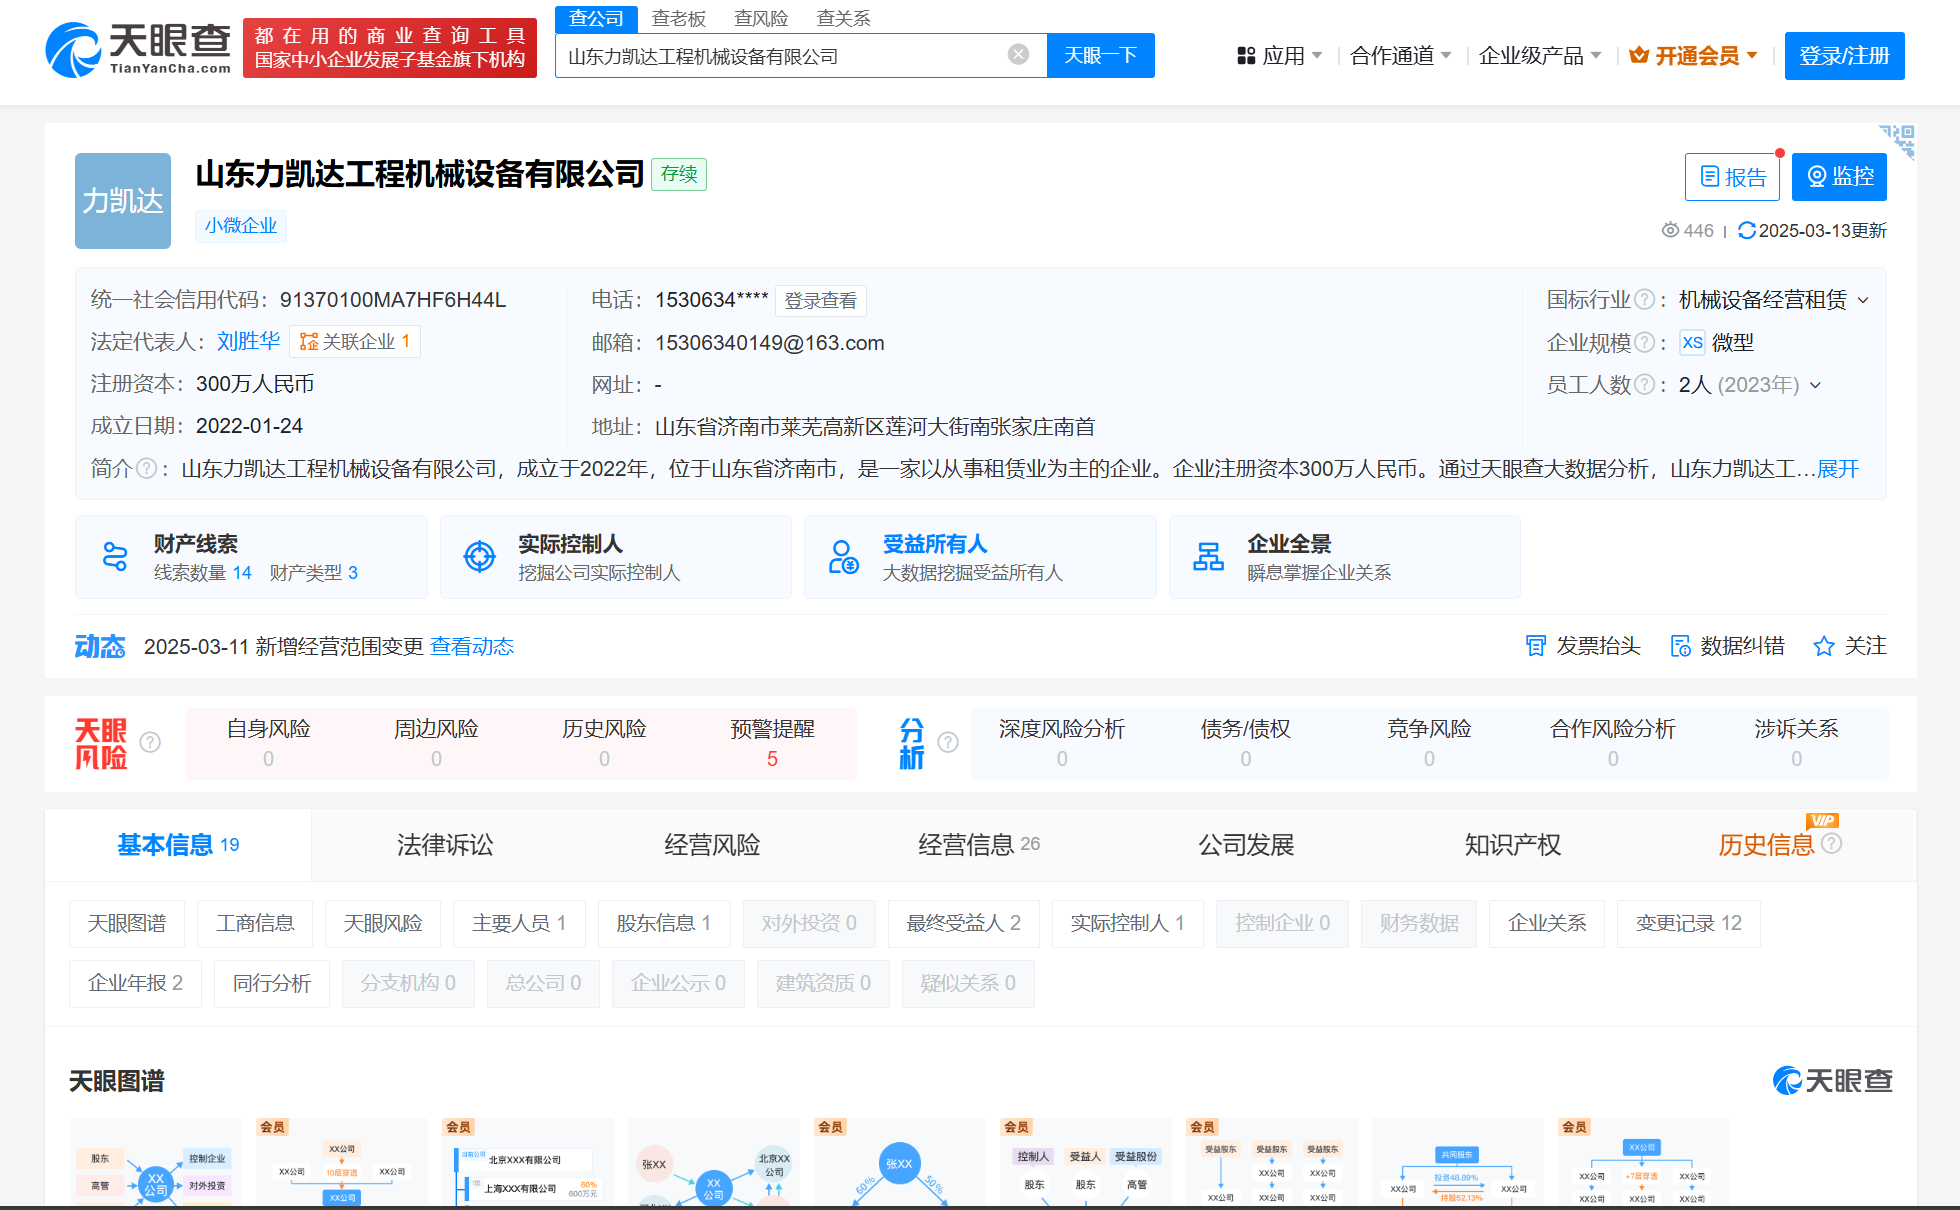Click the 发票抬头 invoice icon
Viewport: 1960px width, 1210px height.
pyautogui.click(x=1535, y=646)
